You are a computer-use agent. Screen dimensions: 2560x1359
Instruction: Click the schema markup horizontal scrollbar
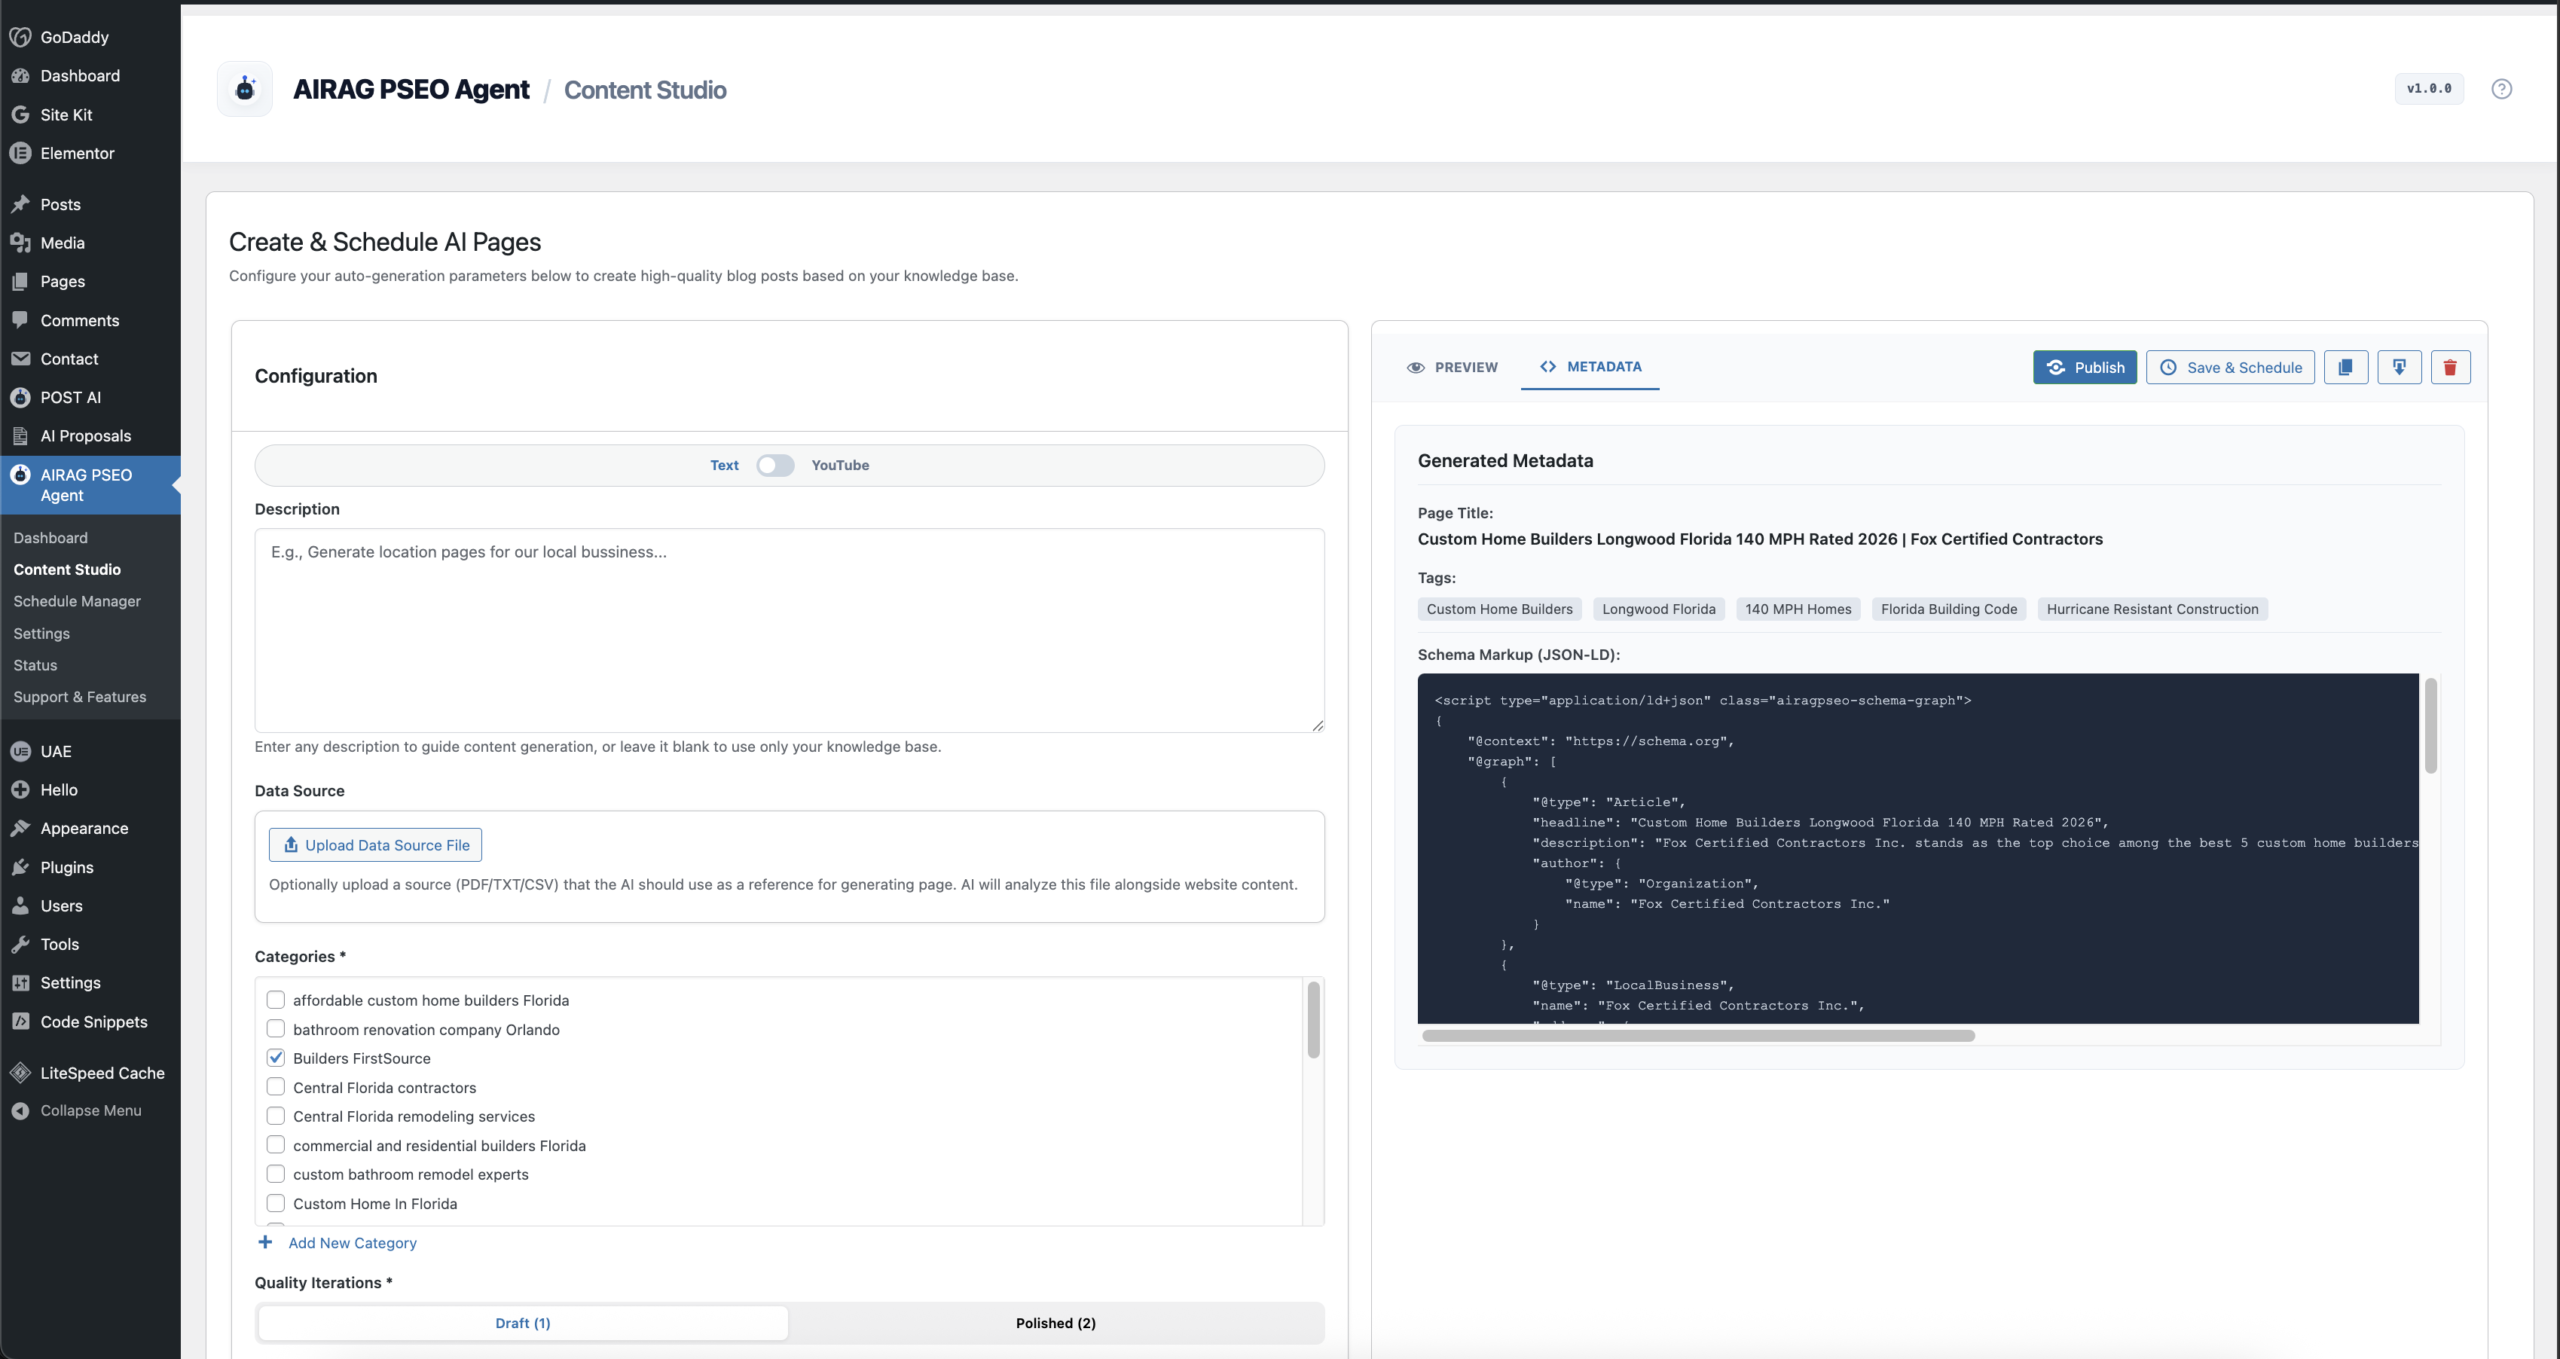click(1698, 1036)
